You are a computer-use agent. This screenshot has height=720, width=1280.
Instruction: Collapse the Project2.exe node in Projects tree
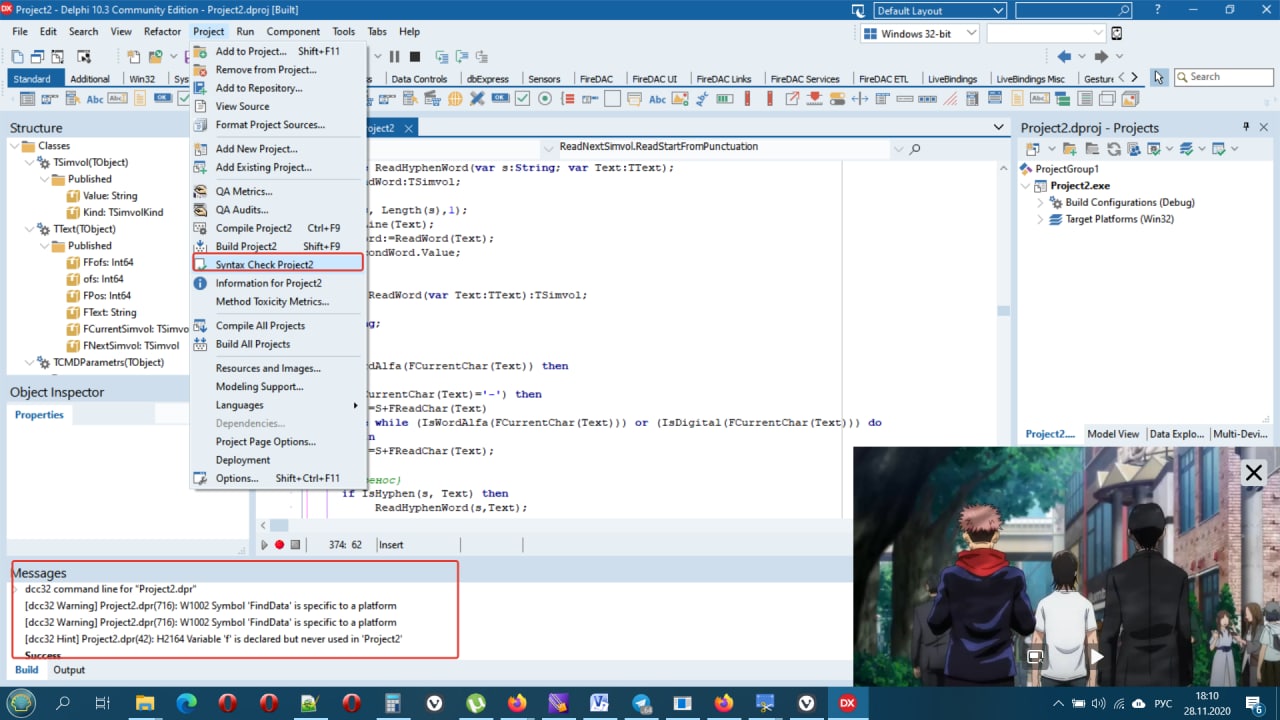point(1026,186)
